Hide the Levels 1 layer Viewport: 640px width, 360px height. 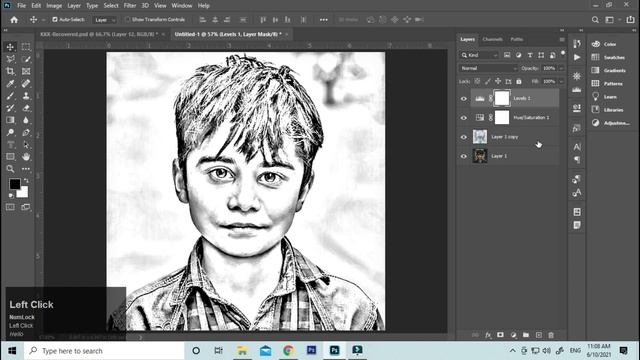464,98
